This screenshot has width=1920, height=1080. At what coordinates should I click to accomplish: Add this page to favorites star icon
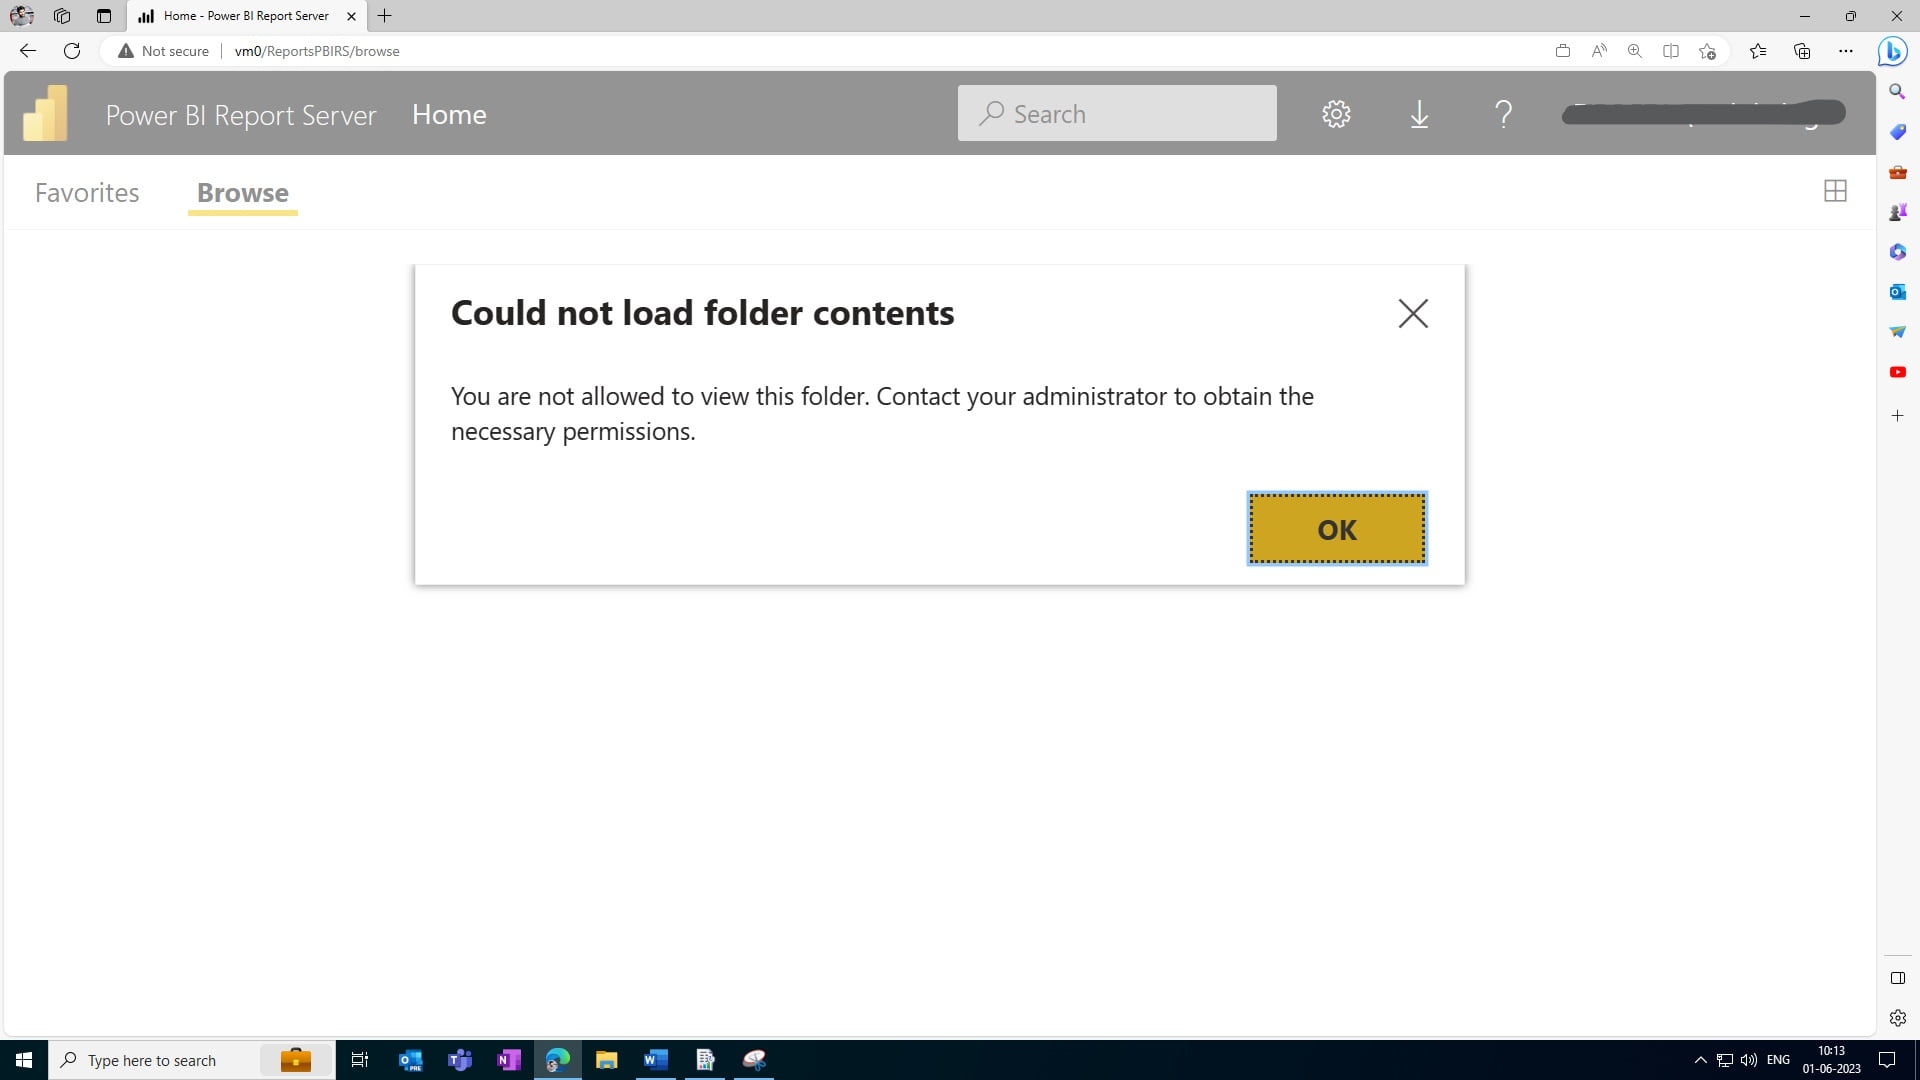[1707, 51]
